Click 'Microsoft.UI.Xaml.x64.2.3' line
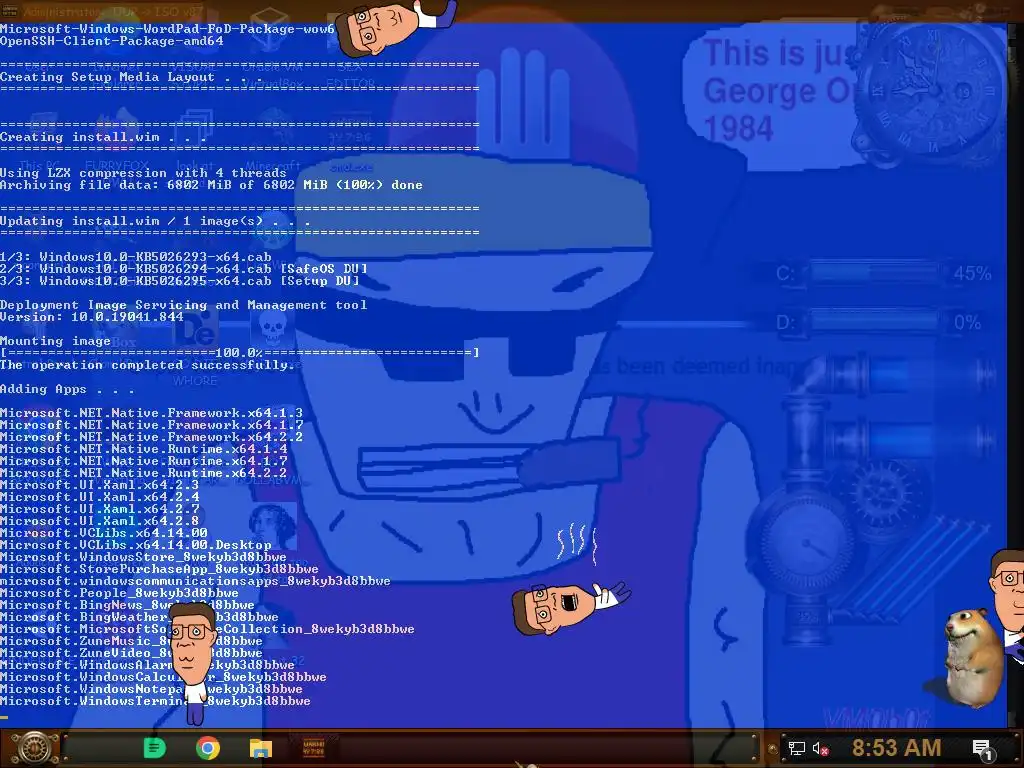Image resolution: width=1024 pixels, height=768 pixels. point(99,485)
